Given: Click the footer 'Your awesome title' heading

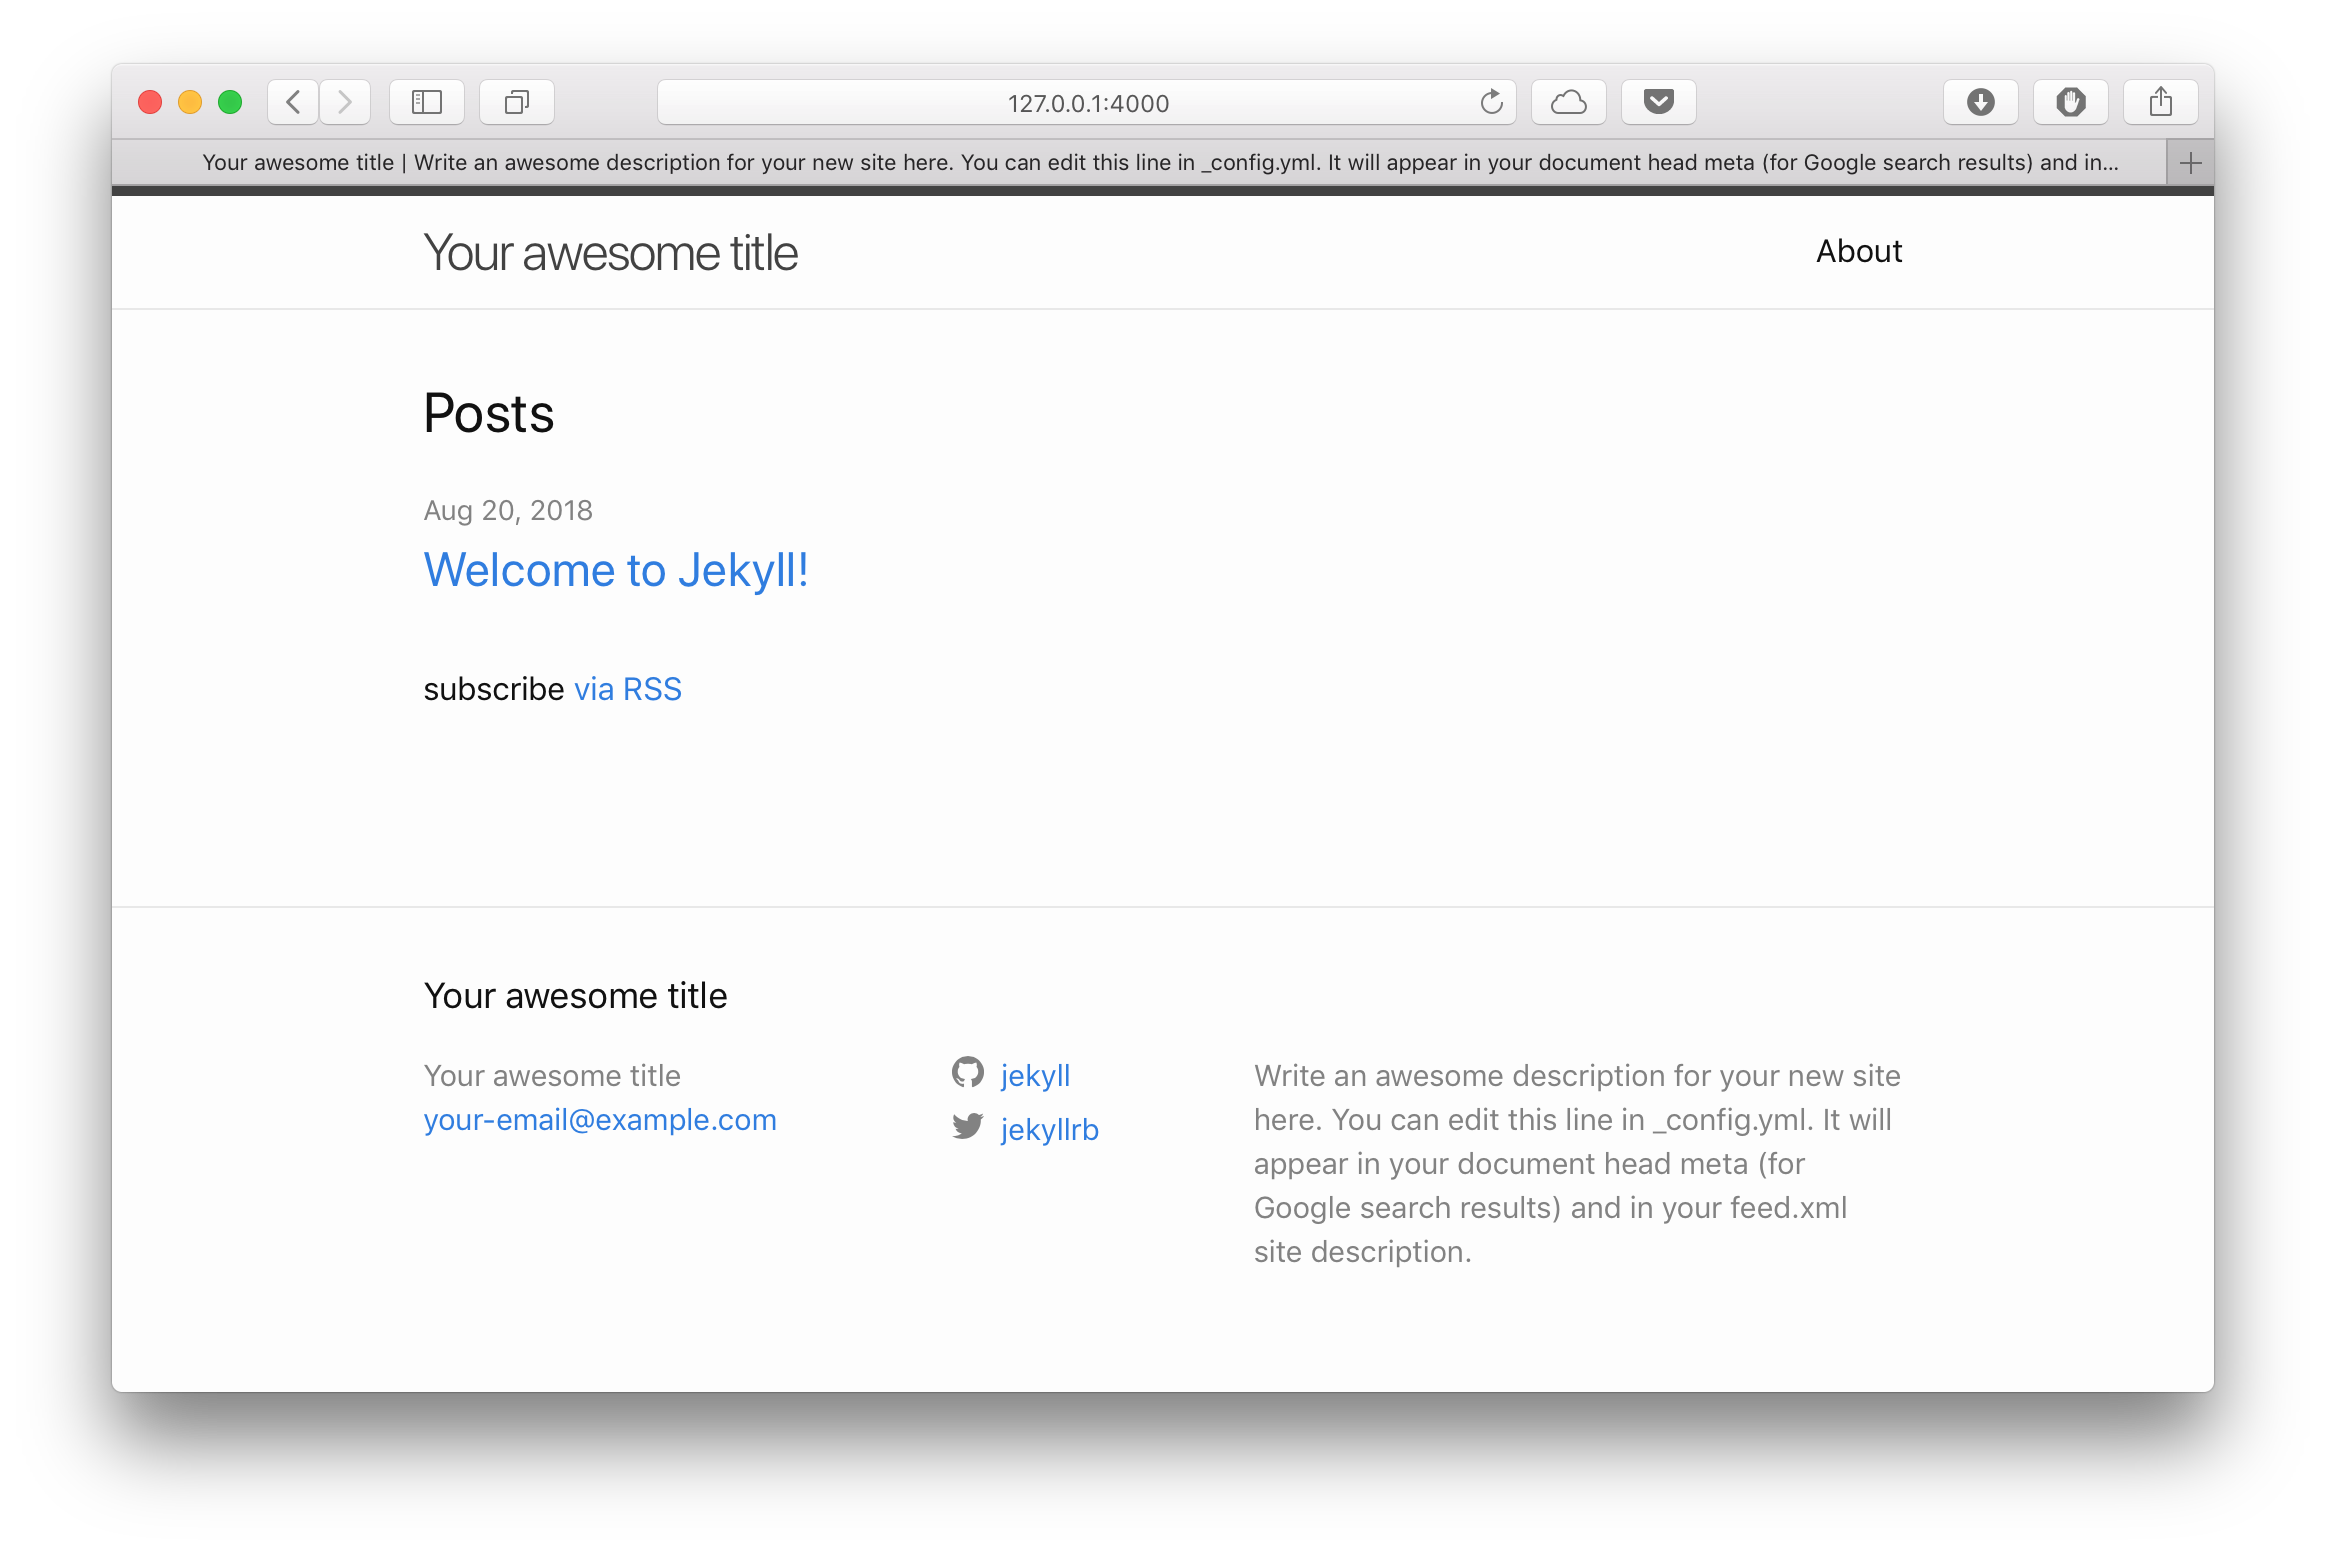Looking at the screenshot, I should 576,996.
